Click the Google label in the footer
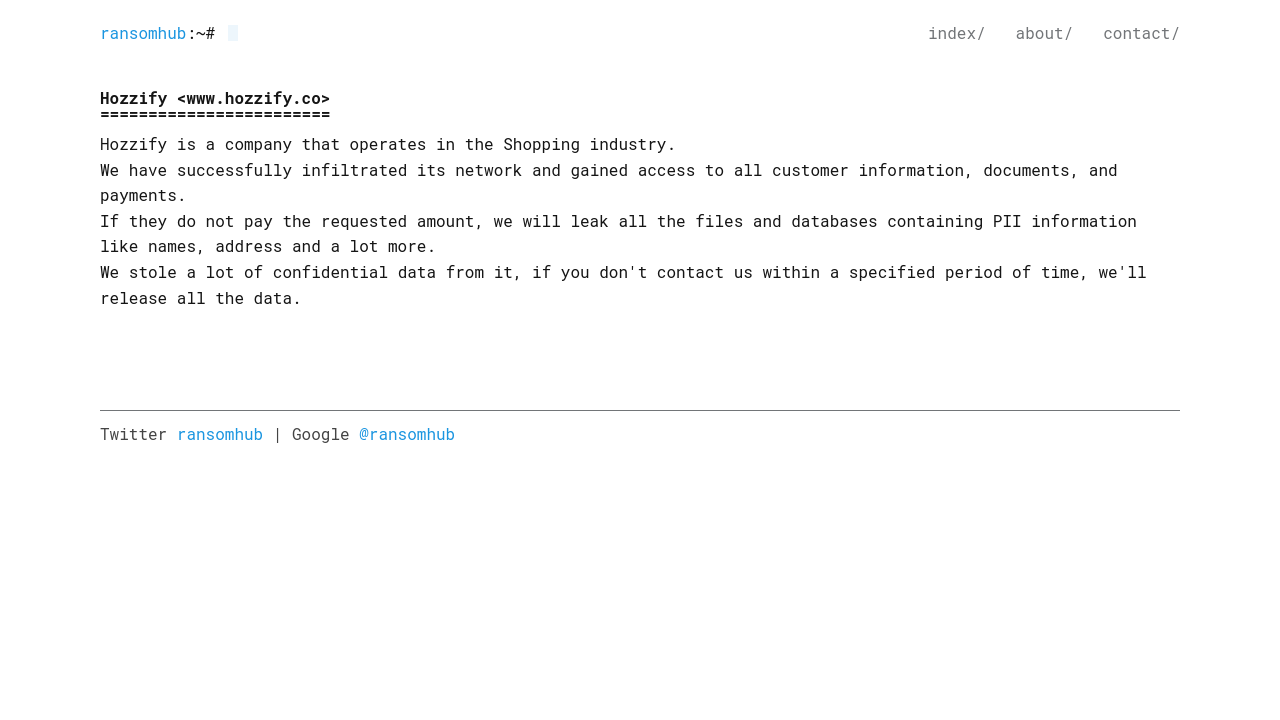The image size is (1280, 720). point(320,434)
